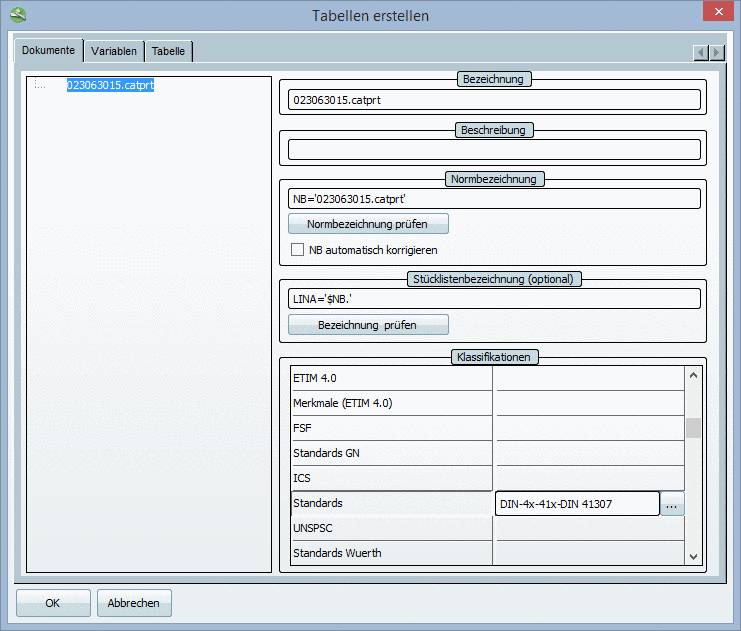The image size is (741, 631).
Task: Click the Bezeichnung prüfen button
Action: coord(368,325)
